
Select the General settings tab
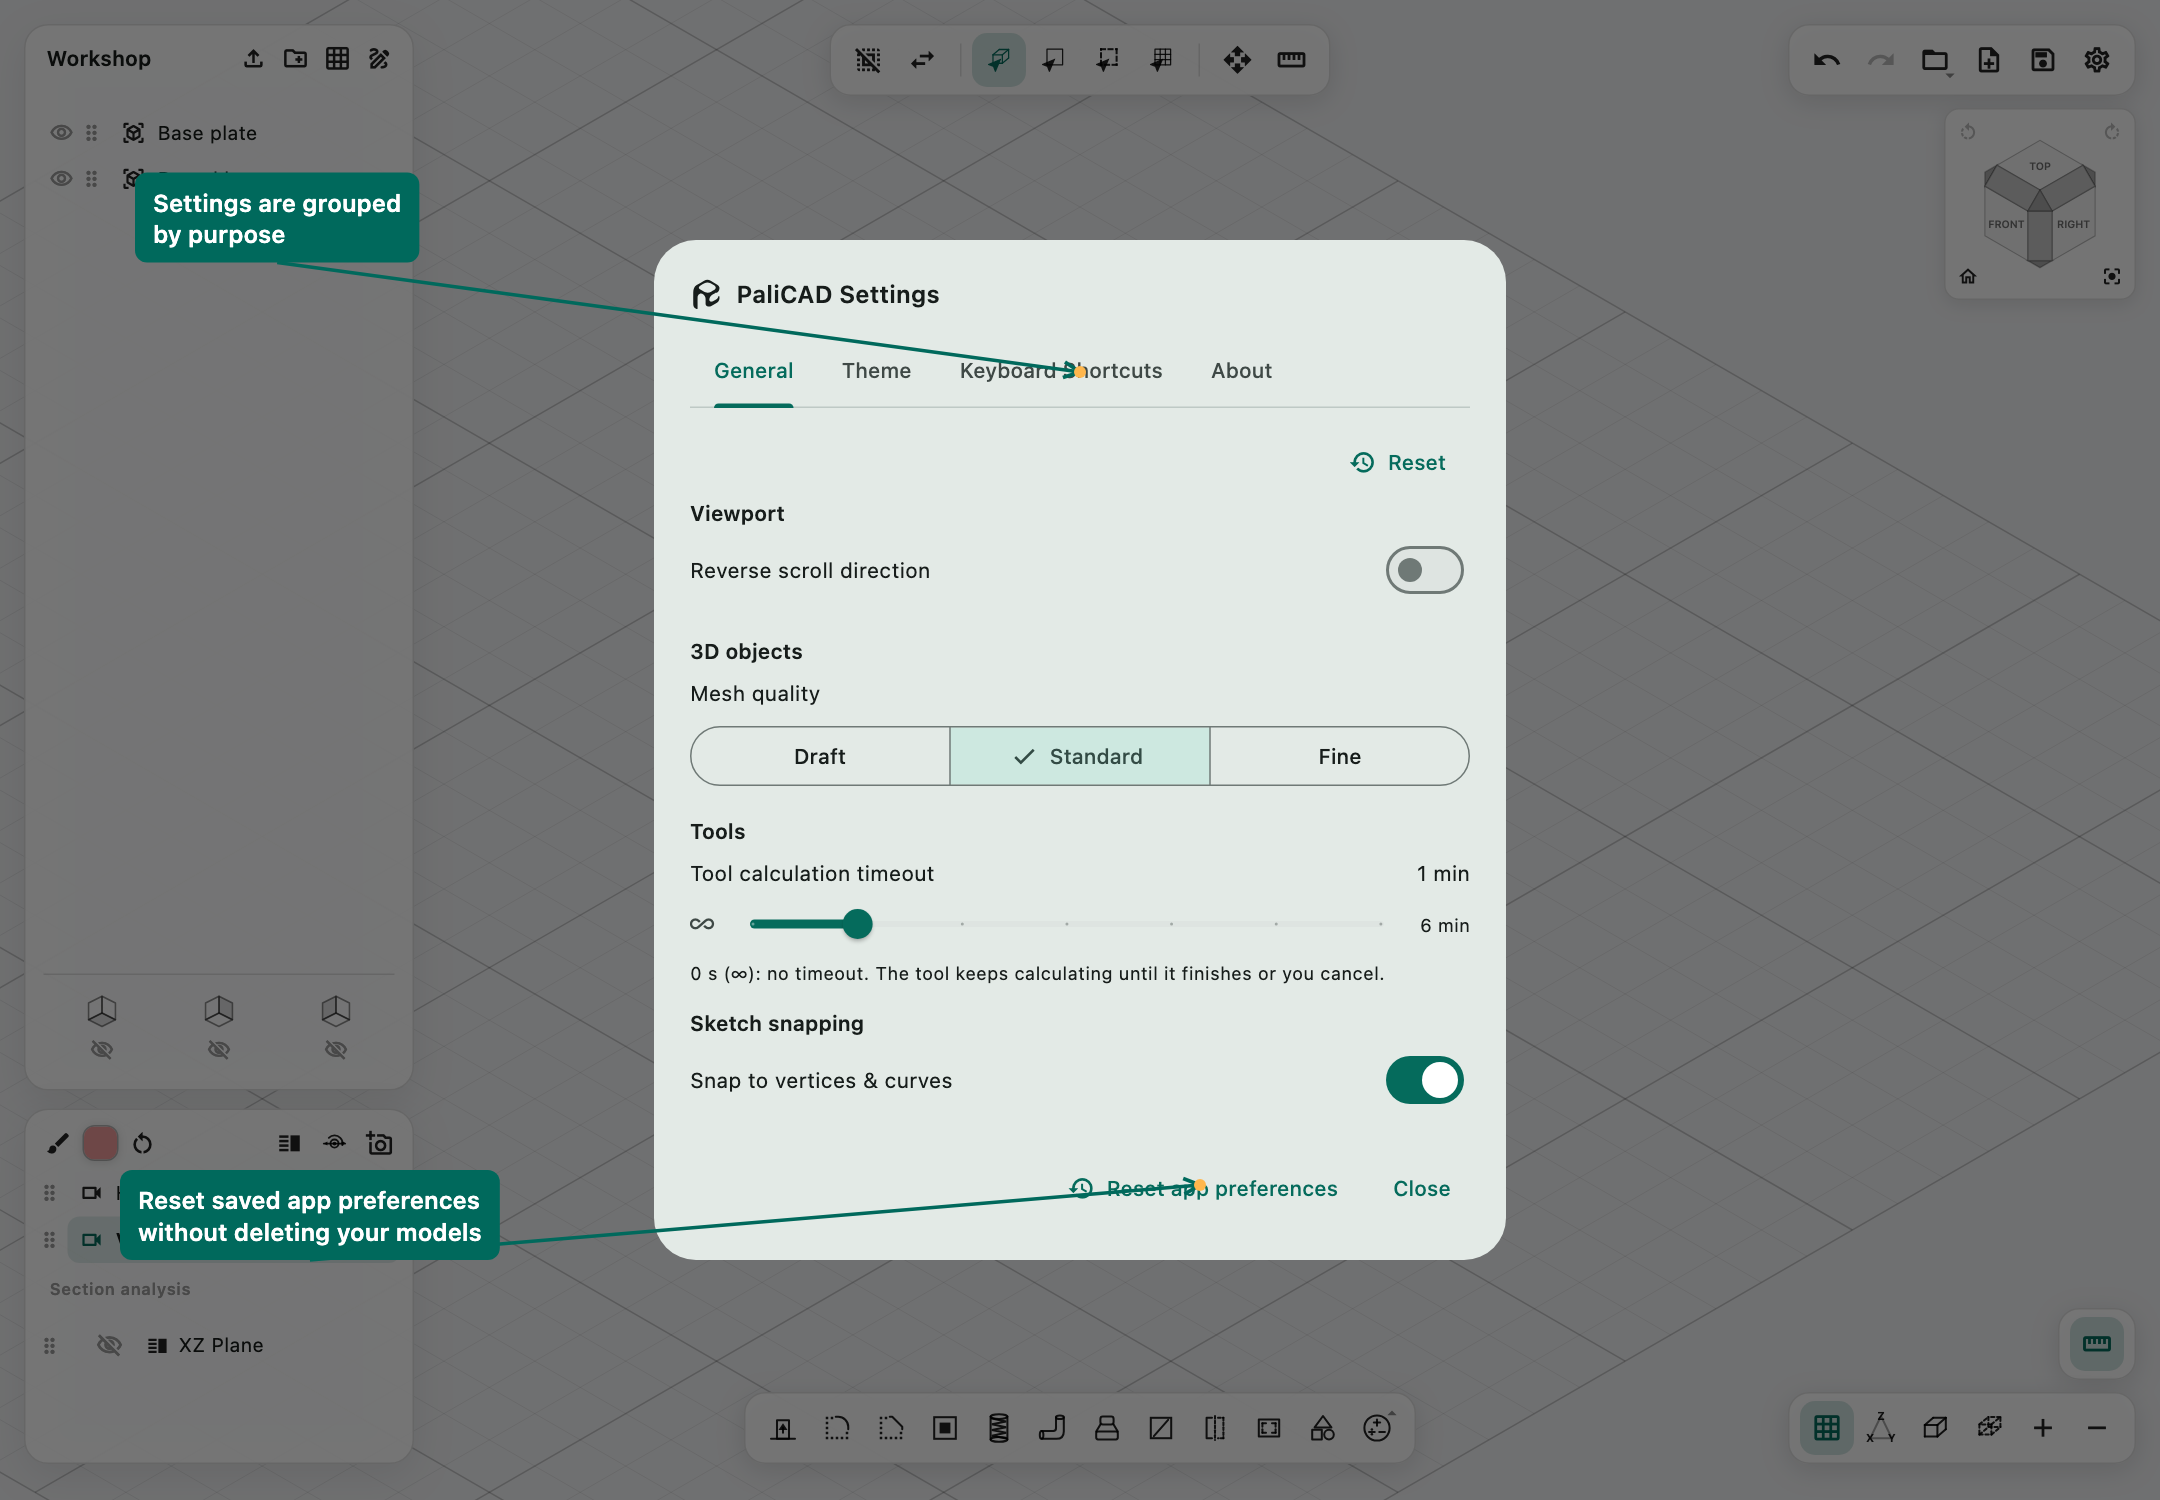click(x=753, y=371)
